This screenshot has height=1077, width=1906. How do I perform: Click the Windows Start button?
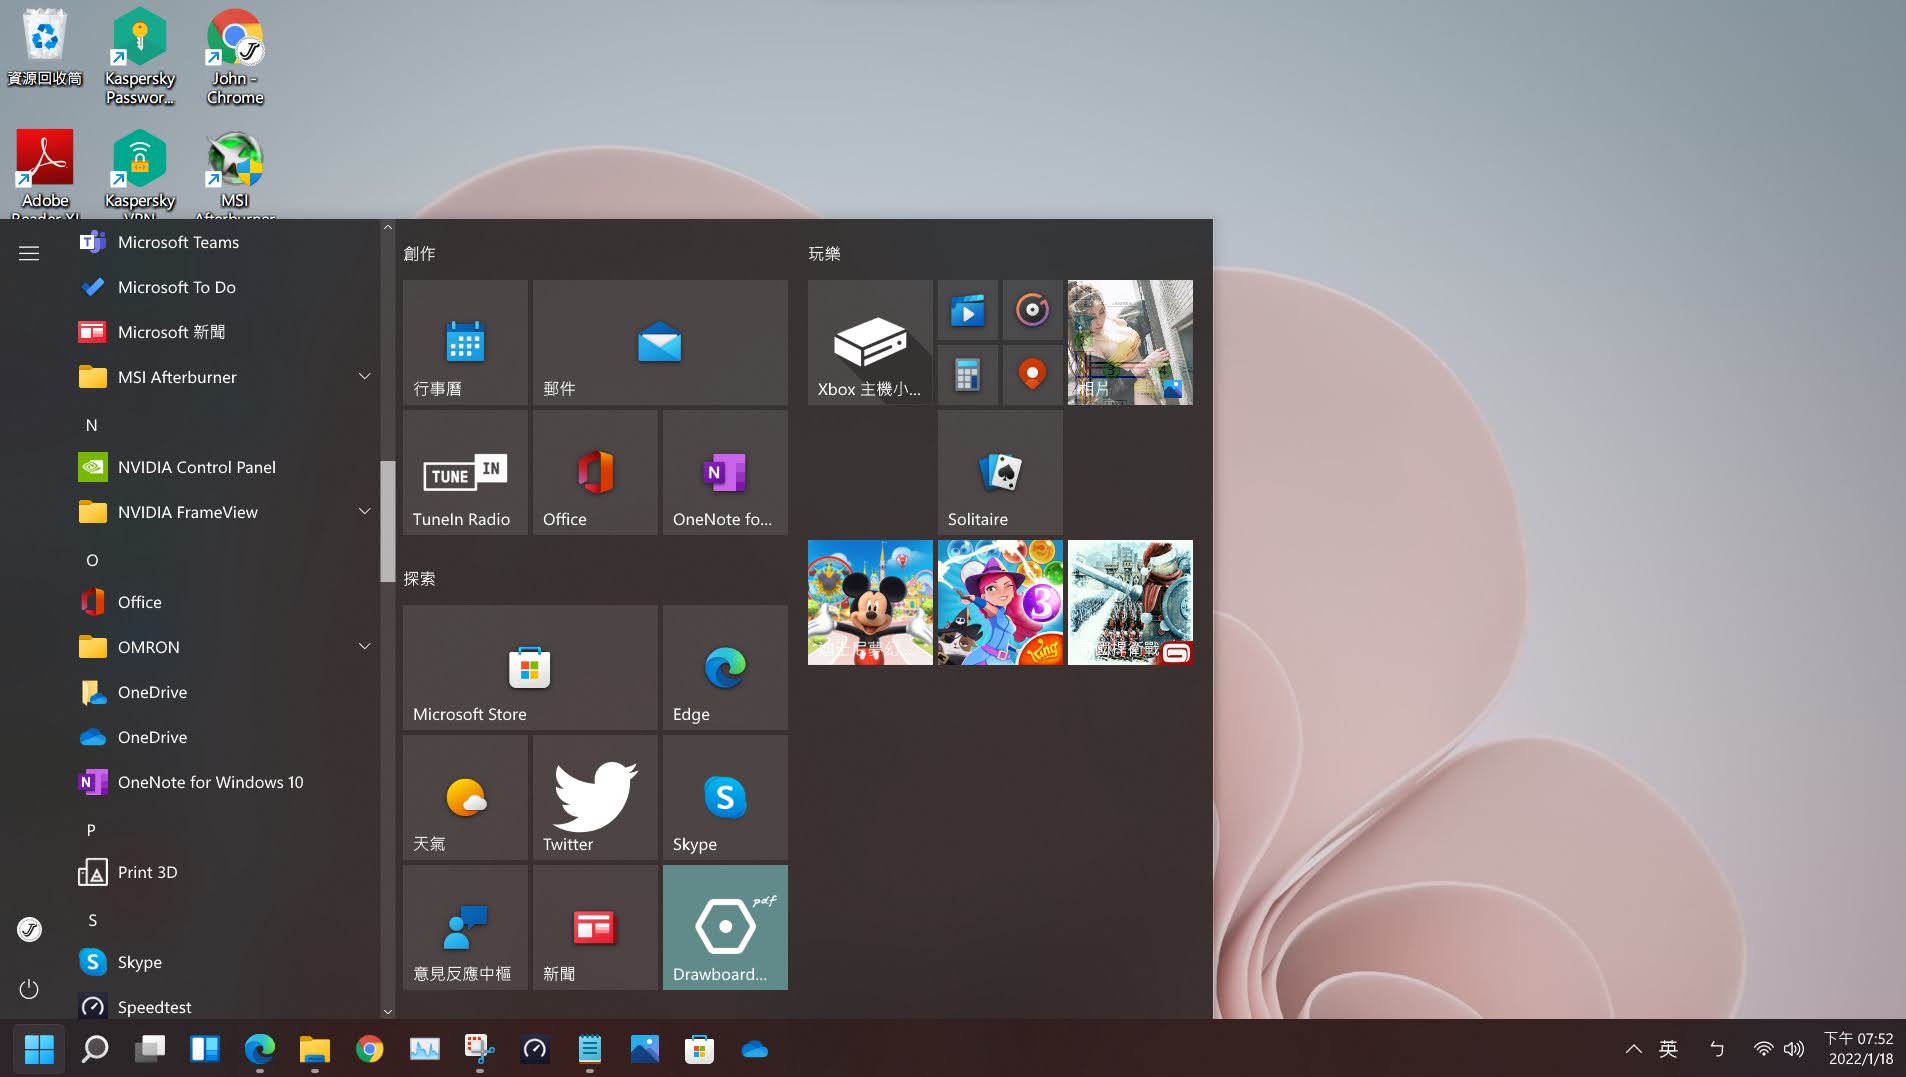pos(39,1049)
